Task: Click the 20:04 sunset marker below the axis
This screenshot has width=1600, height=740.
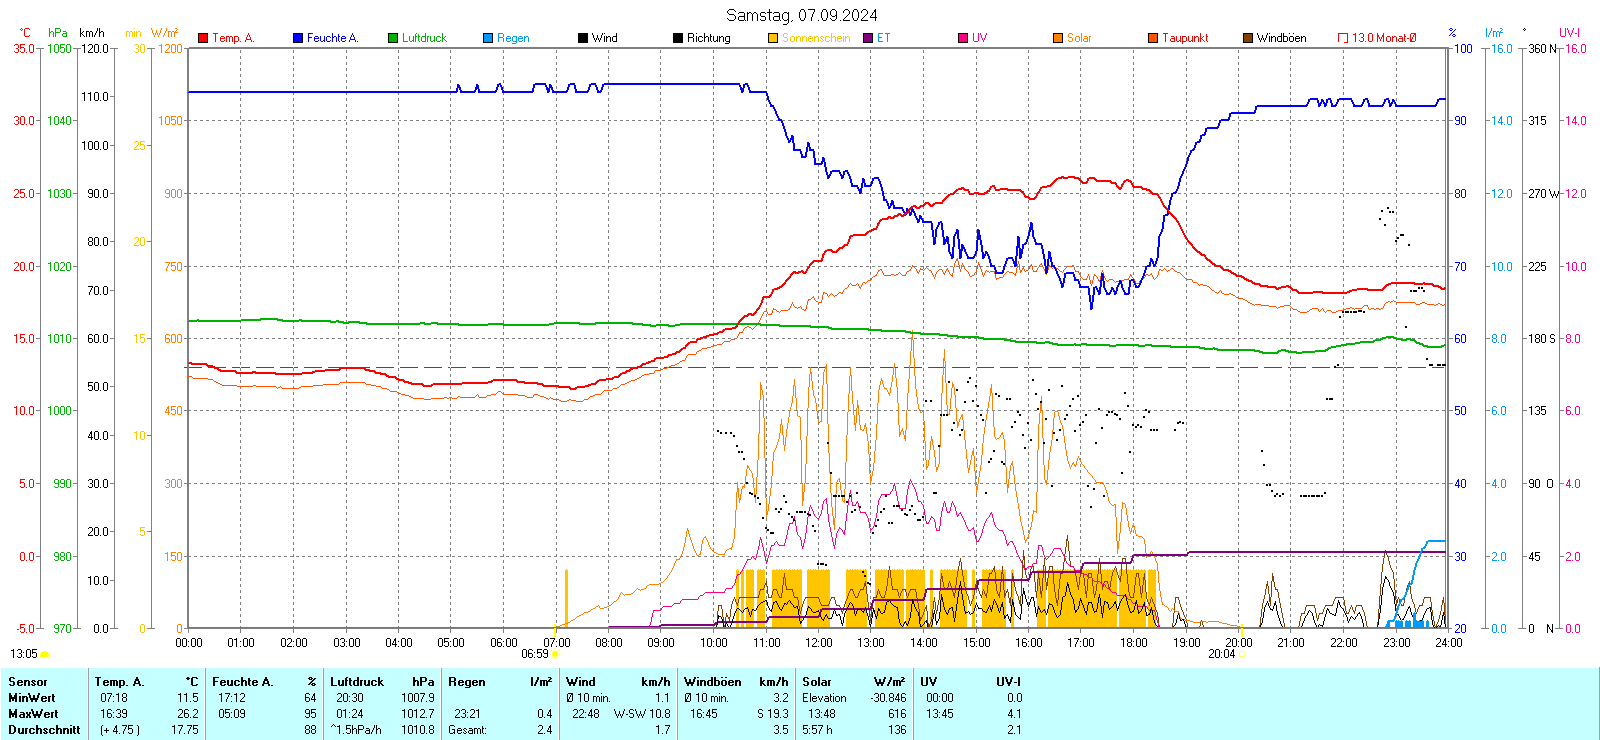Action: 1222,654
